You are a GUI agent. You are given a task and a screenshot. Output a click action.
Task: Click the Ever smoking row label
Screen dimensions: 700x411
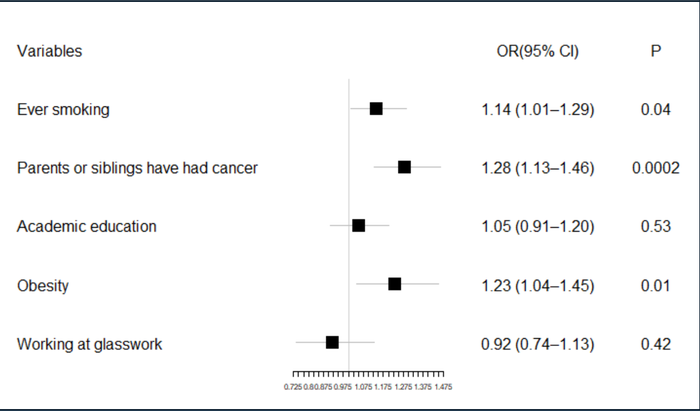click(x=63, y=109)
